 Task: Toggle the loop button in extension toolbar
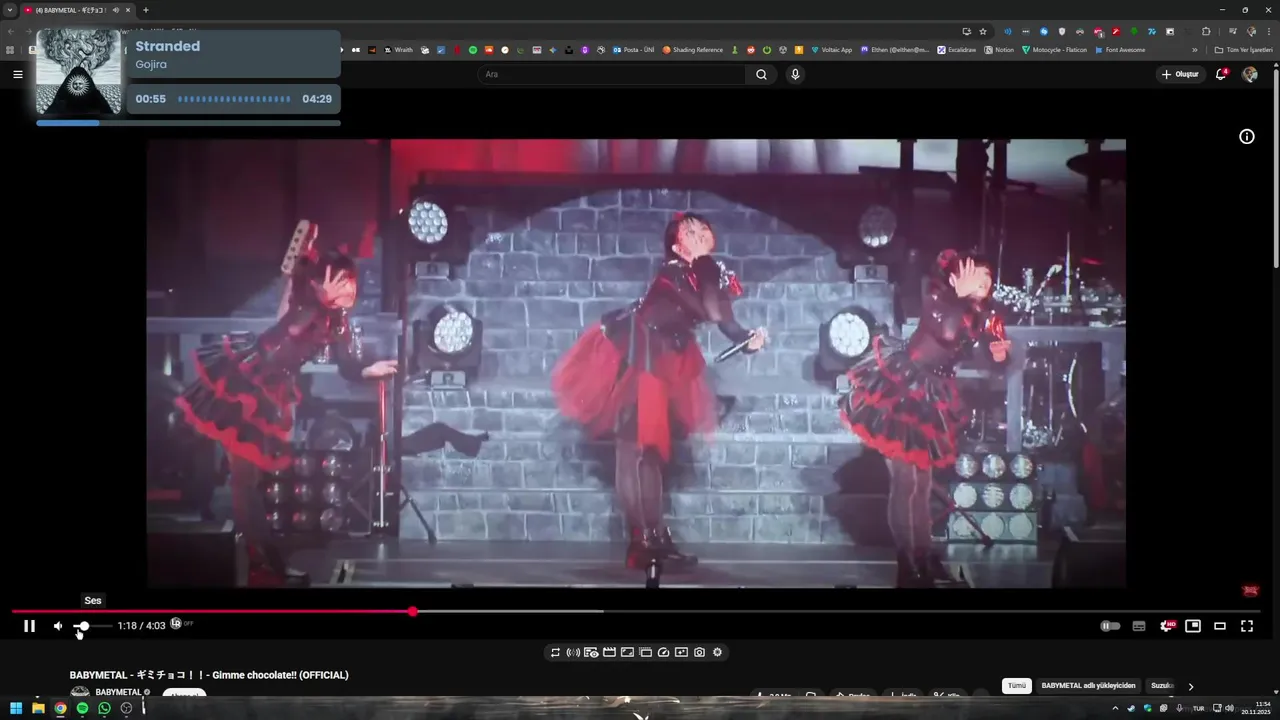coord(555,652)
